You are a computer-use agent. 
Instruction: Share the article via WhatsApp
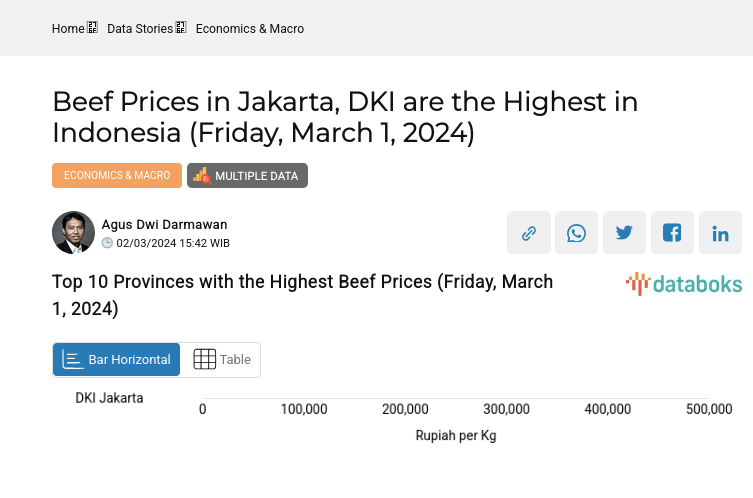point(577,233)
